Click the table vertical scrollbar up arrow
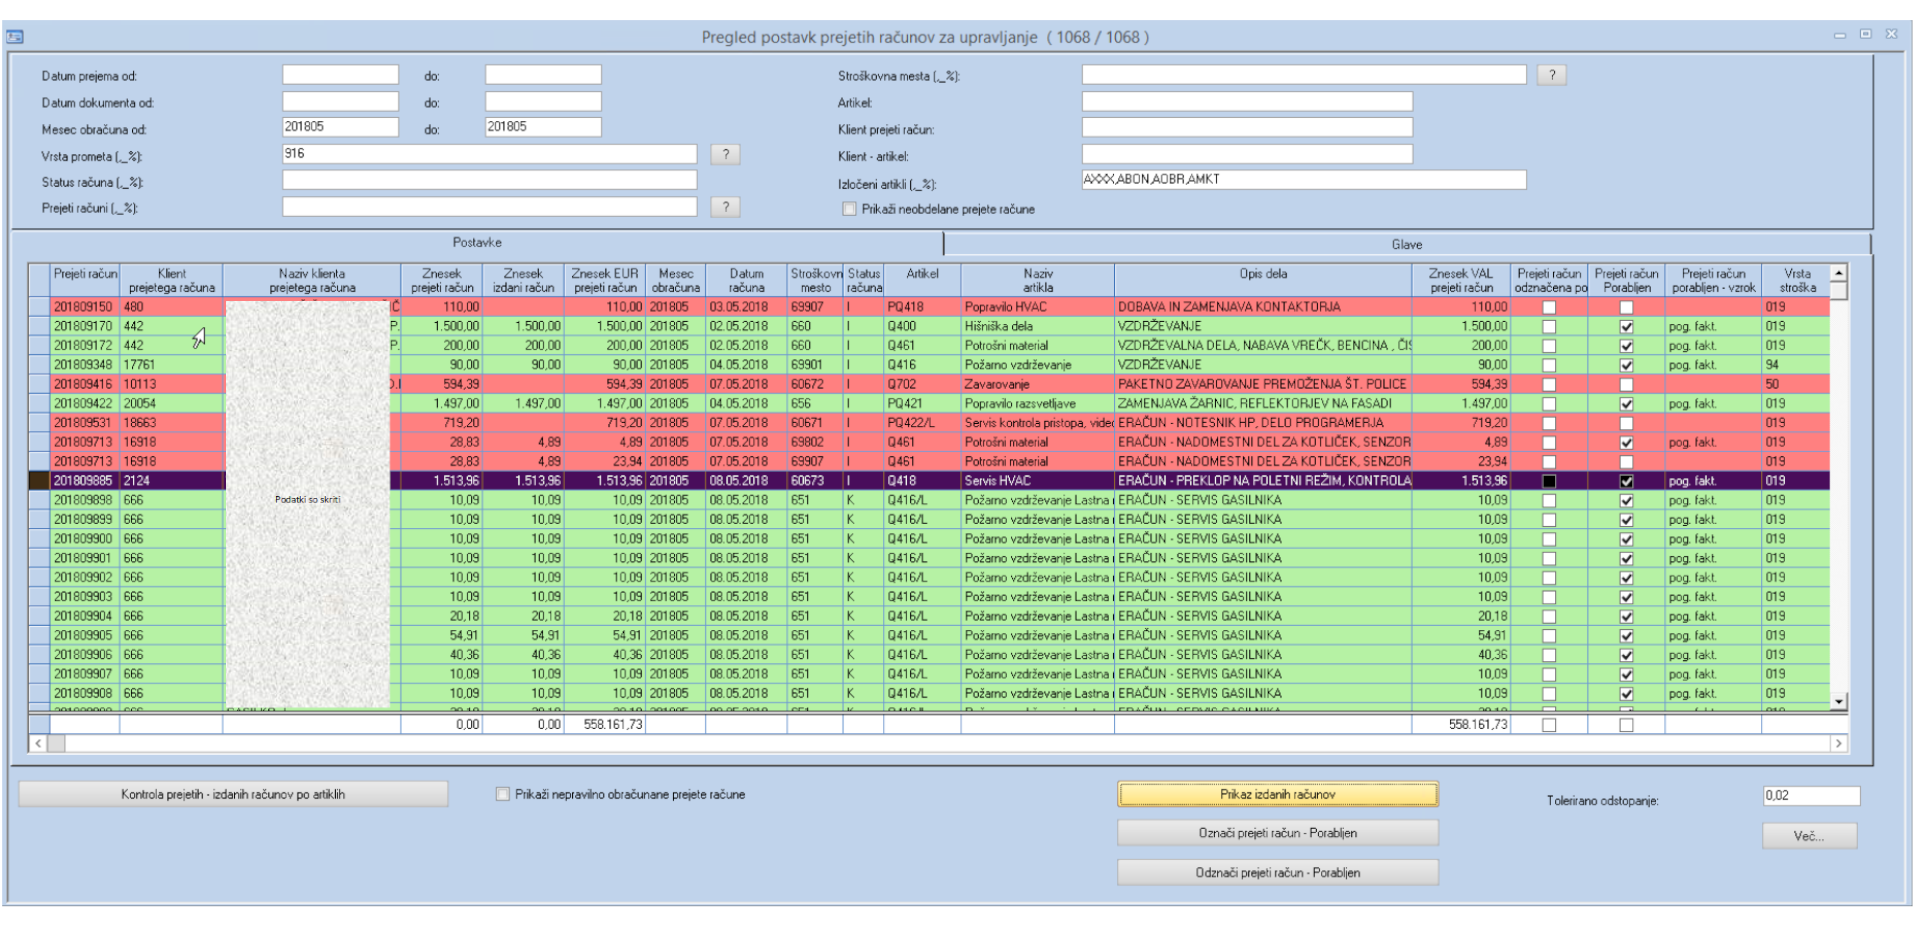The height and width of the screenshot is (926, 1914). pyautogui.click(x=1838, y=273)
